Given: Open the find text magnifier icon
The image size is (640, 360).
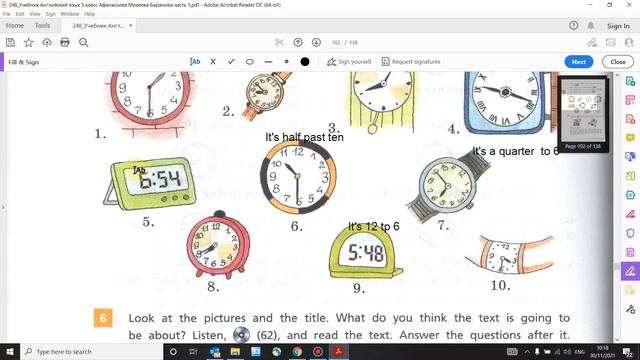Looking at the screenshot, I should click(84, 42).
